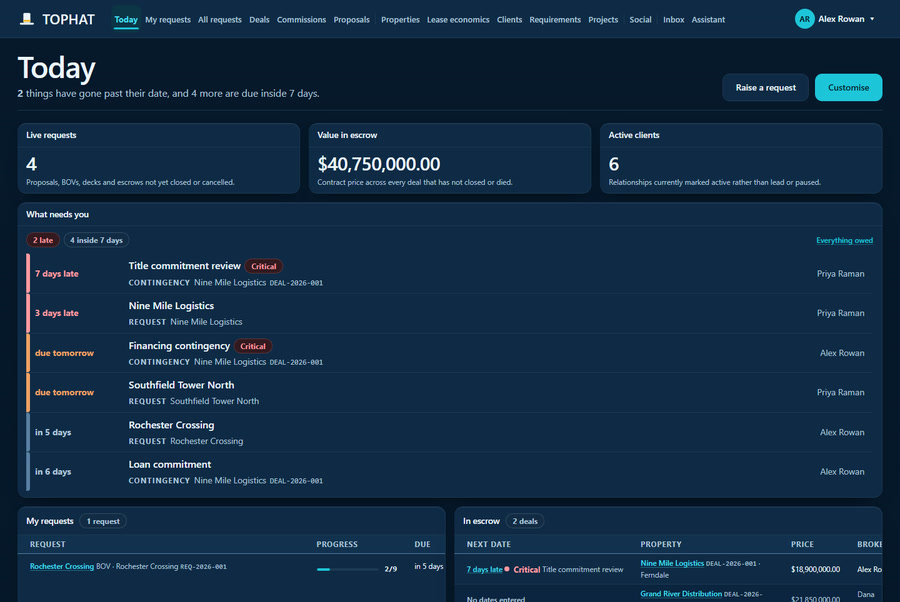This screenshot has height=602, width=900.
Task: Click the 2 deals pill
Action: [x=525, y=521]
